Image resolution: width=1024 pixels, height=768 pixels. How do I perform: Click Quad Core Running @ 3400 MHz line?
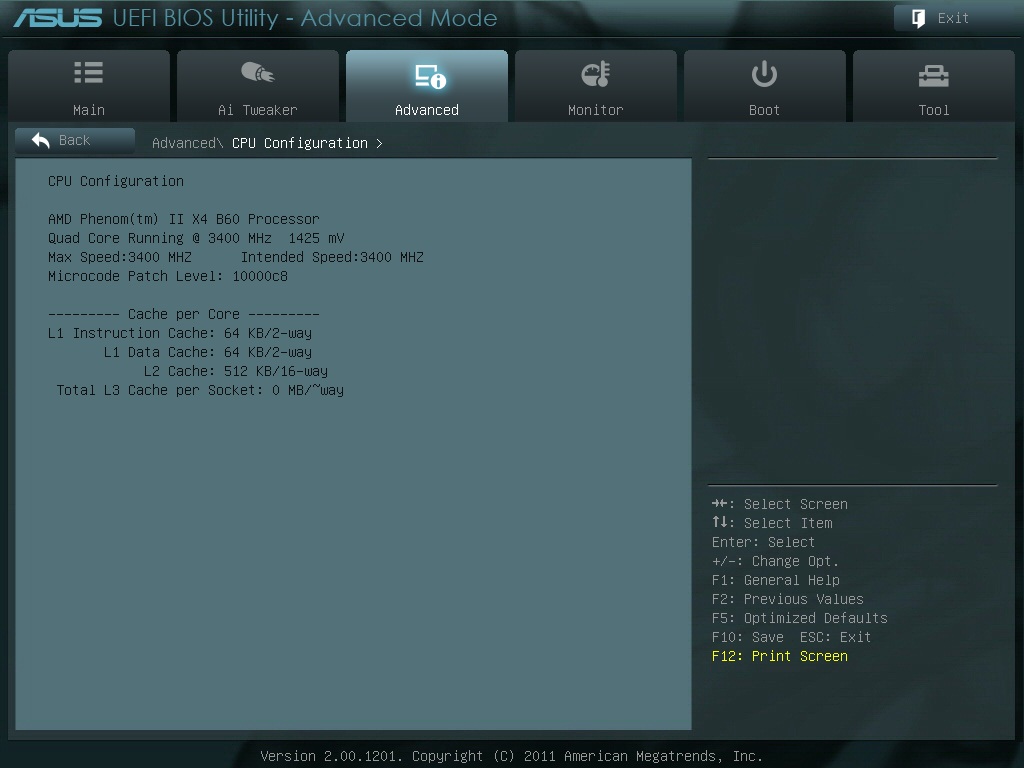[196, 238]
